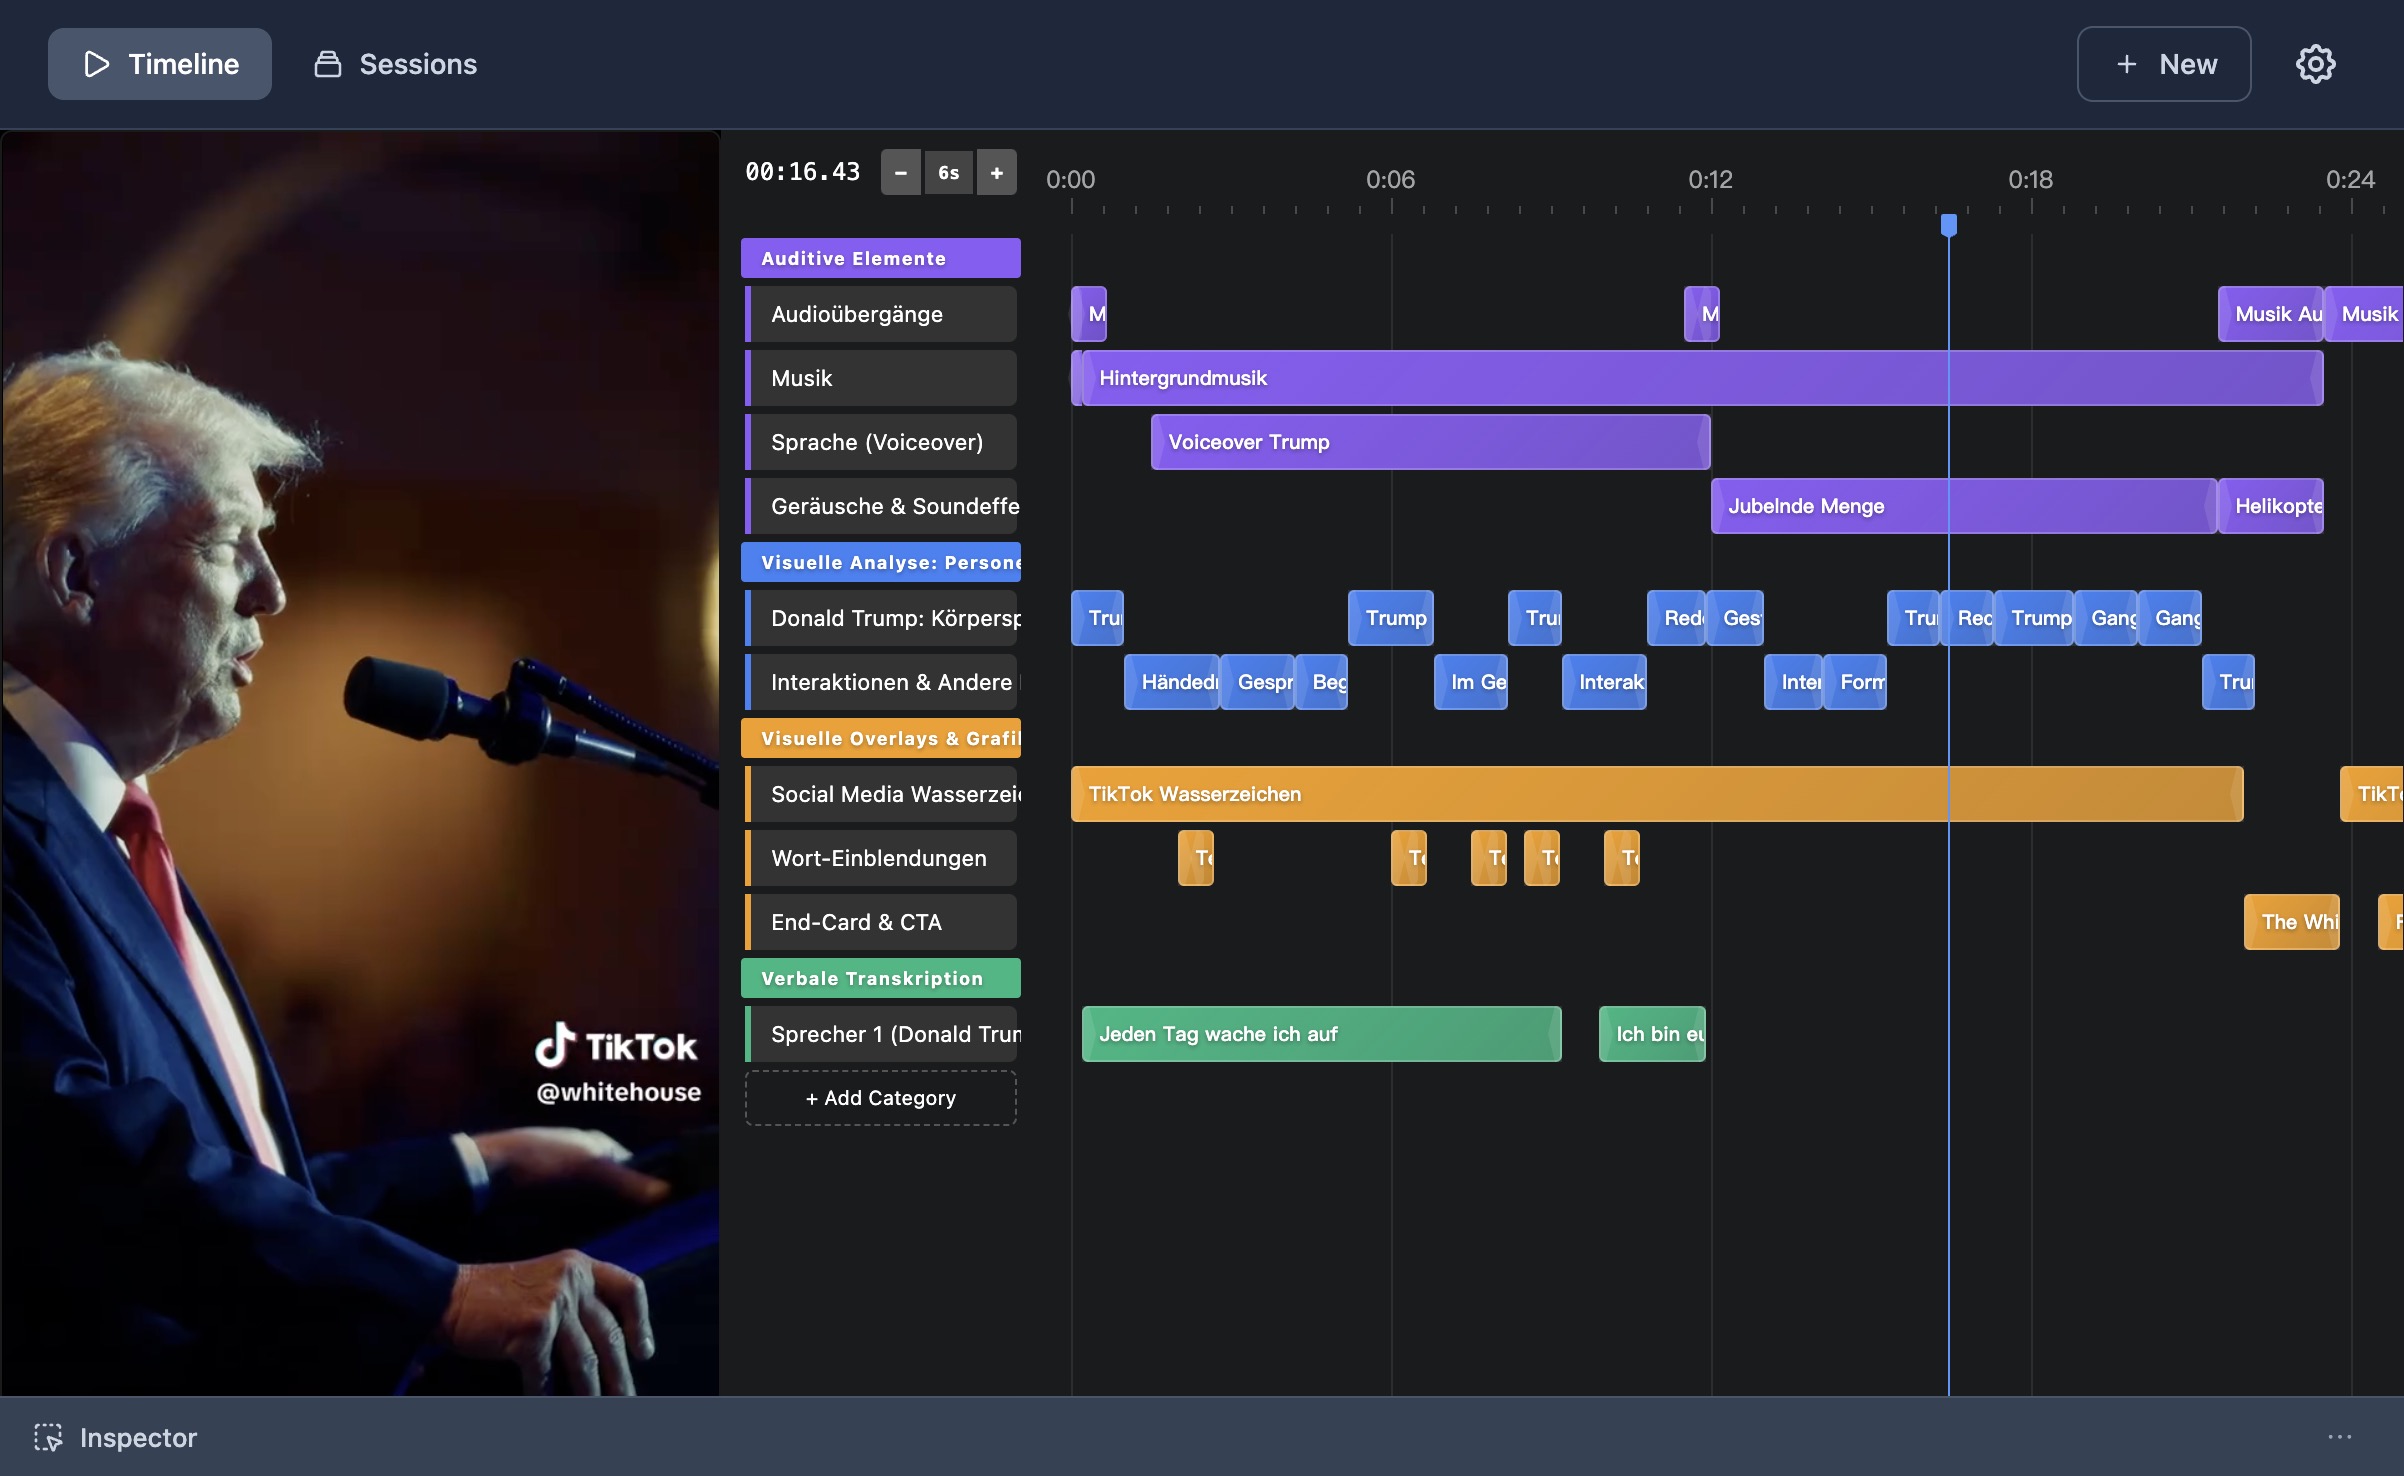Zoom out the timeline with the minus icon
Screen dimensions: 2404x1476
coord(899,172)
